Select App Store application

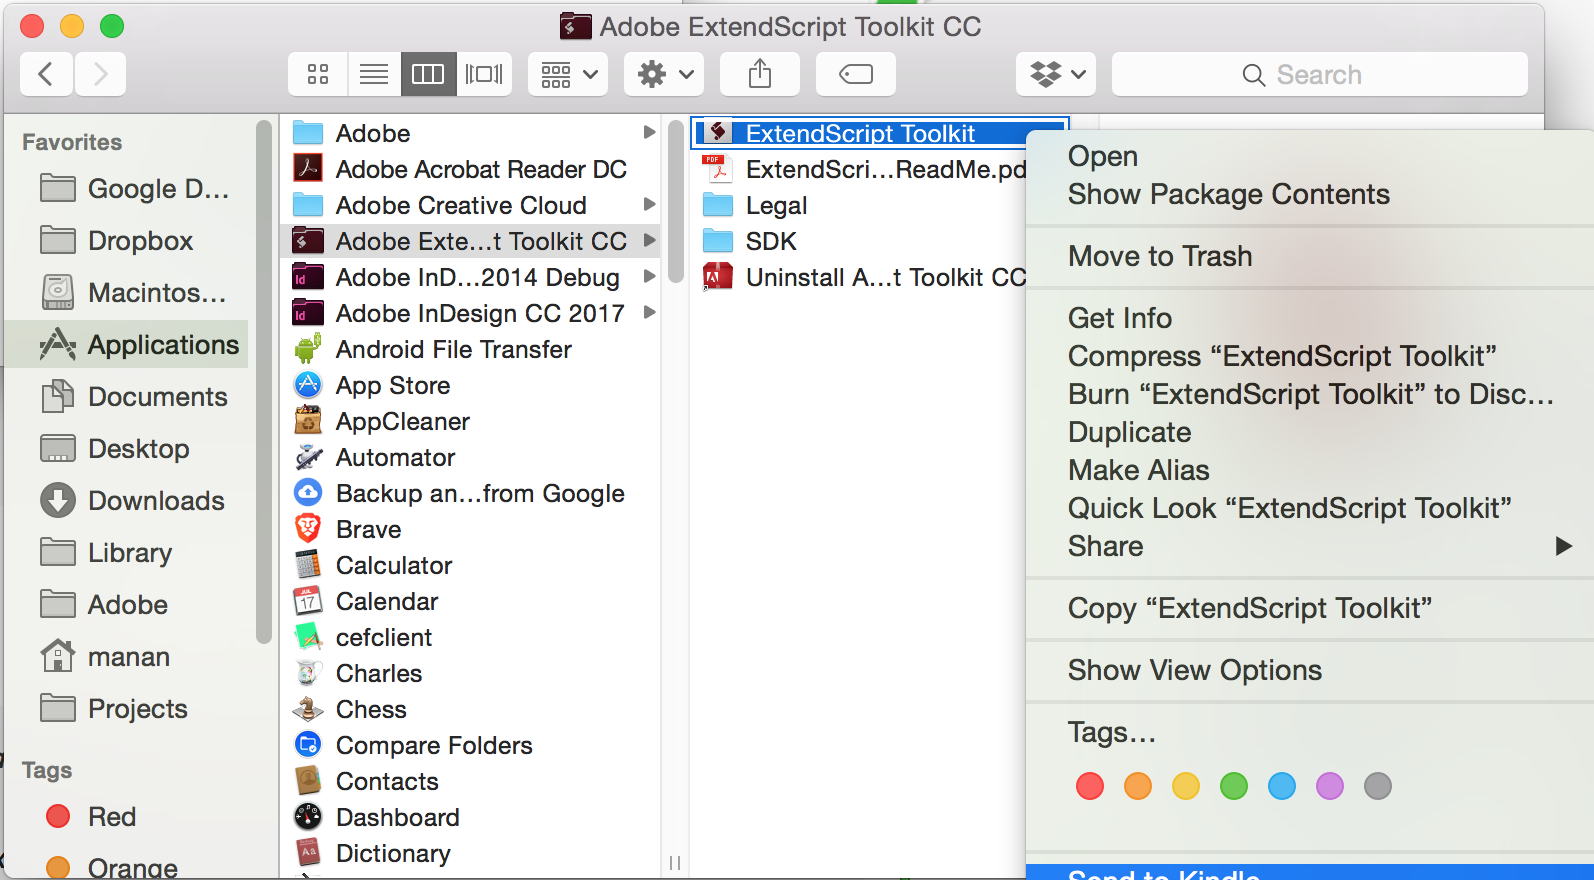pyautogui.click(x=470, y=385)
